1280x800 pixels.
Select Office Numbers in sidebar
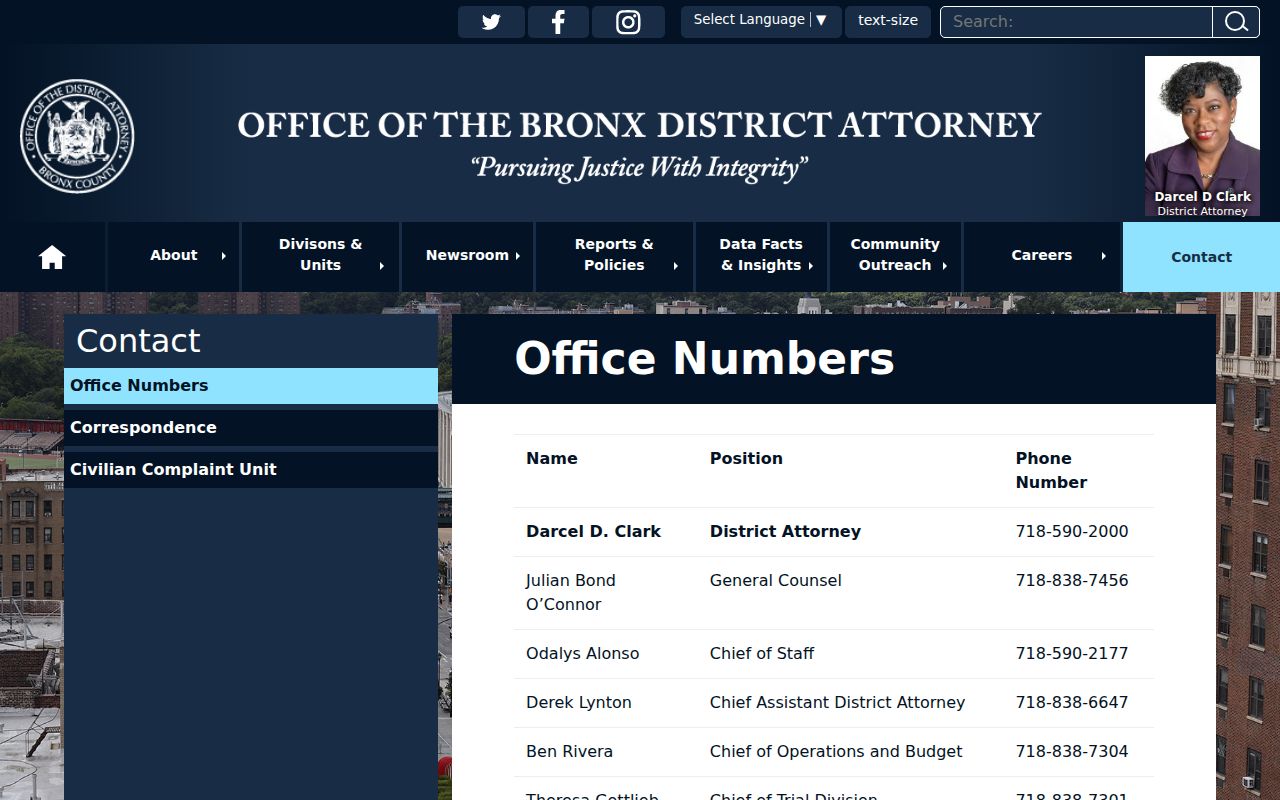pyautogui.click(x=251, y=386)
